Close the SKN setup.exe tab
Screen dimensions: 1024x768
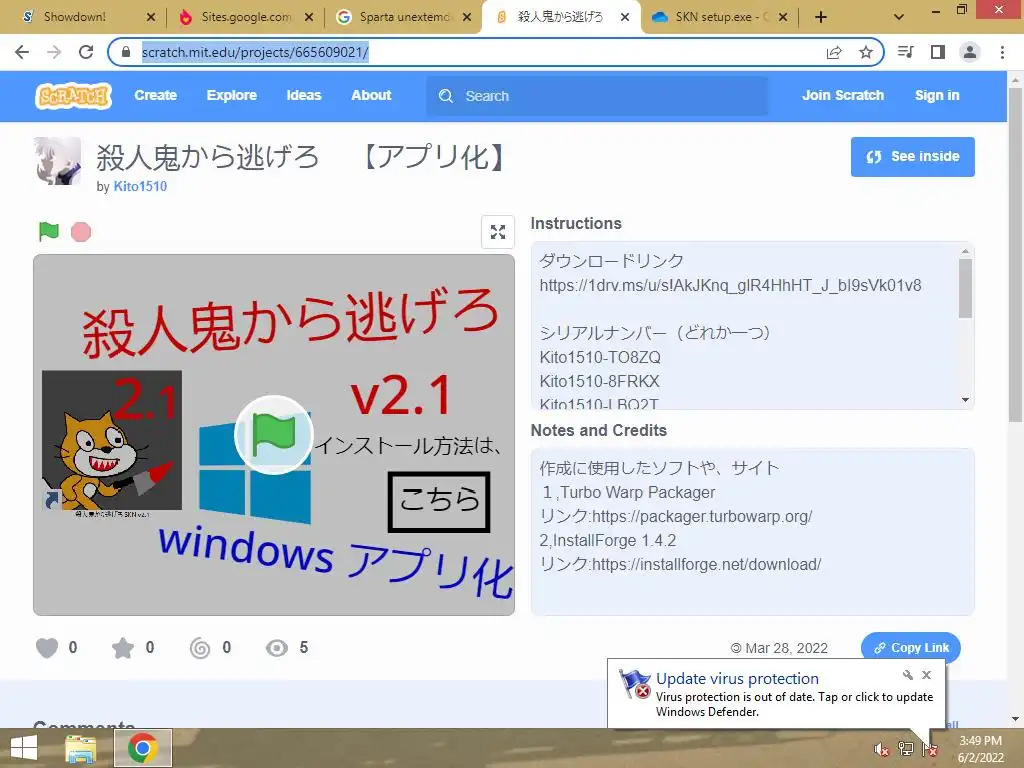[783, 18]
